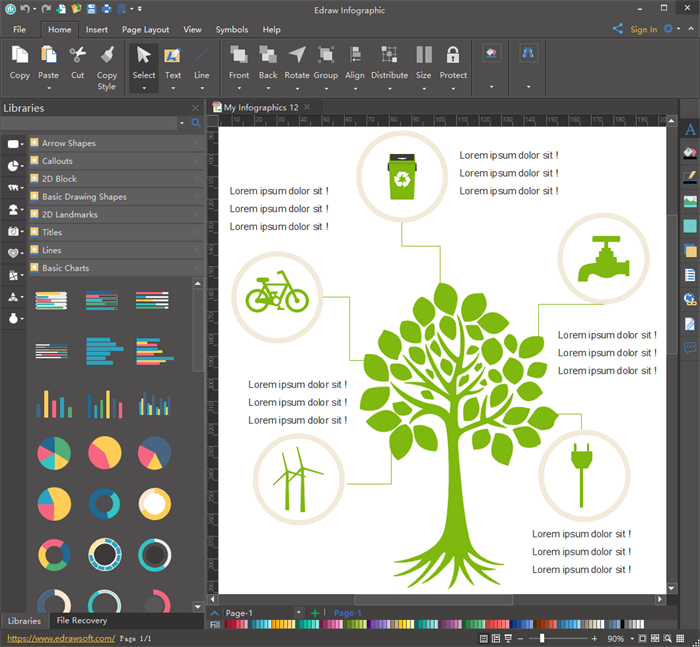Screen dimensions: 700x647
Task: Click the Rotate tool icon
Action: coord(297,55)
